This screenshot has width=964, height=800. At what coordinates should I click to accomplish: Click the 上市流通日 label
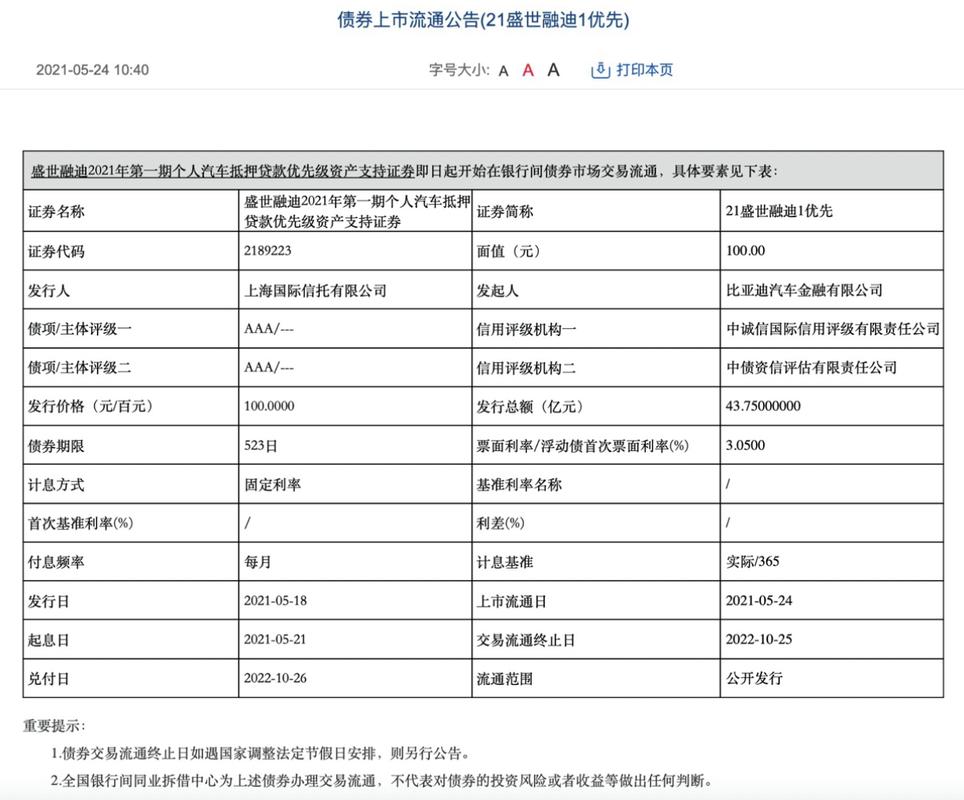click(512, 601)
